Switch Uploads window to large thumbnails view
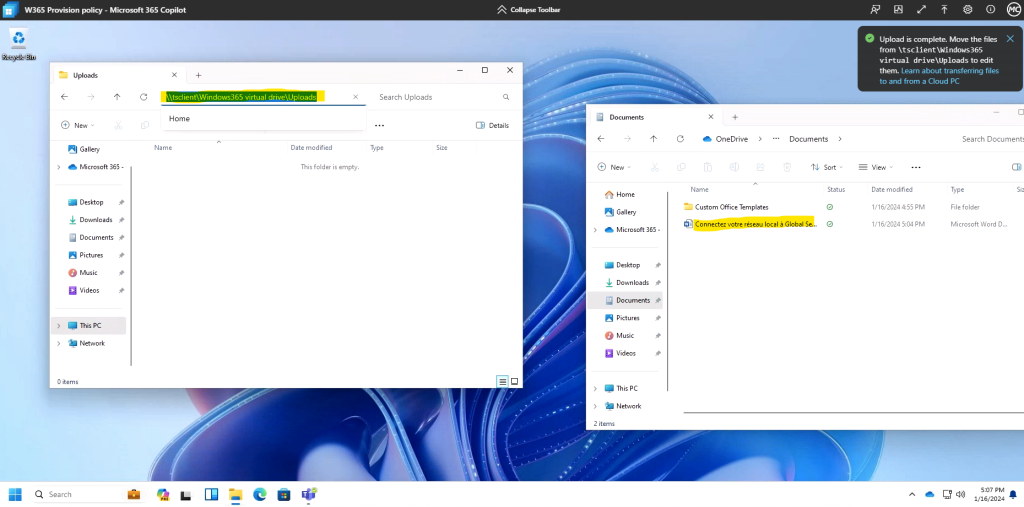This screenshot has width=1024, height=507. coord(515,382)
